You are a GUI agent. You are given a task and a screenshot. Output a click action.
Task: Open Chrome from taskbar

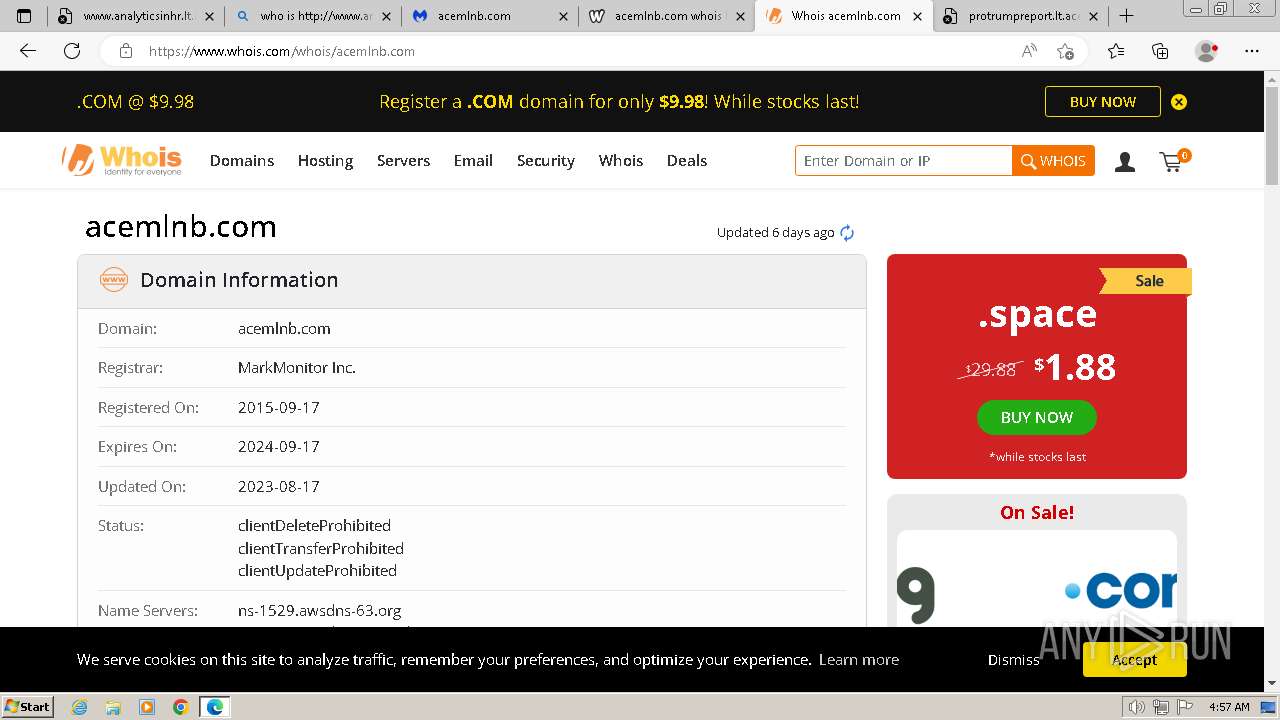click(181, 707)
